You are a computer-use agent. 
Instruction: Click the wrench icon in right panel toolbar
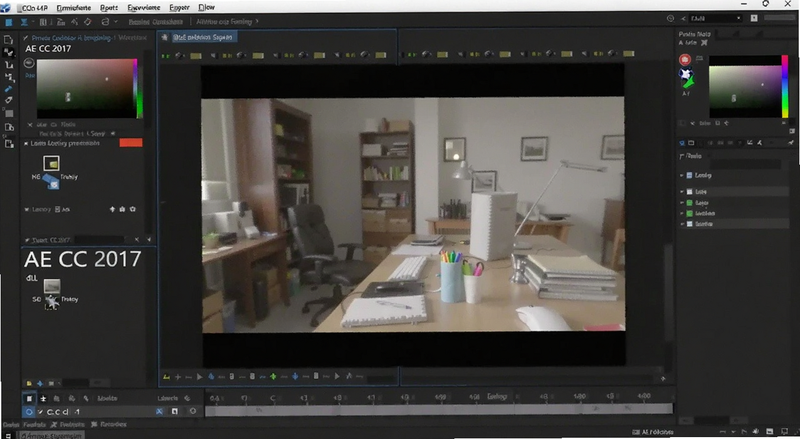pyautogui.click(x=760, y=143)
